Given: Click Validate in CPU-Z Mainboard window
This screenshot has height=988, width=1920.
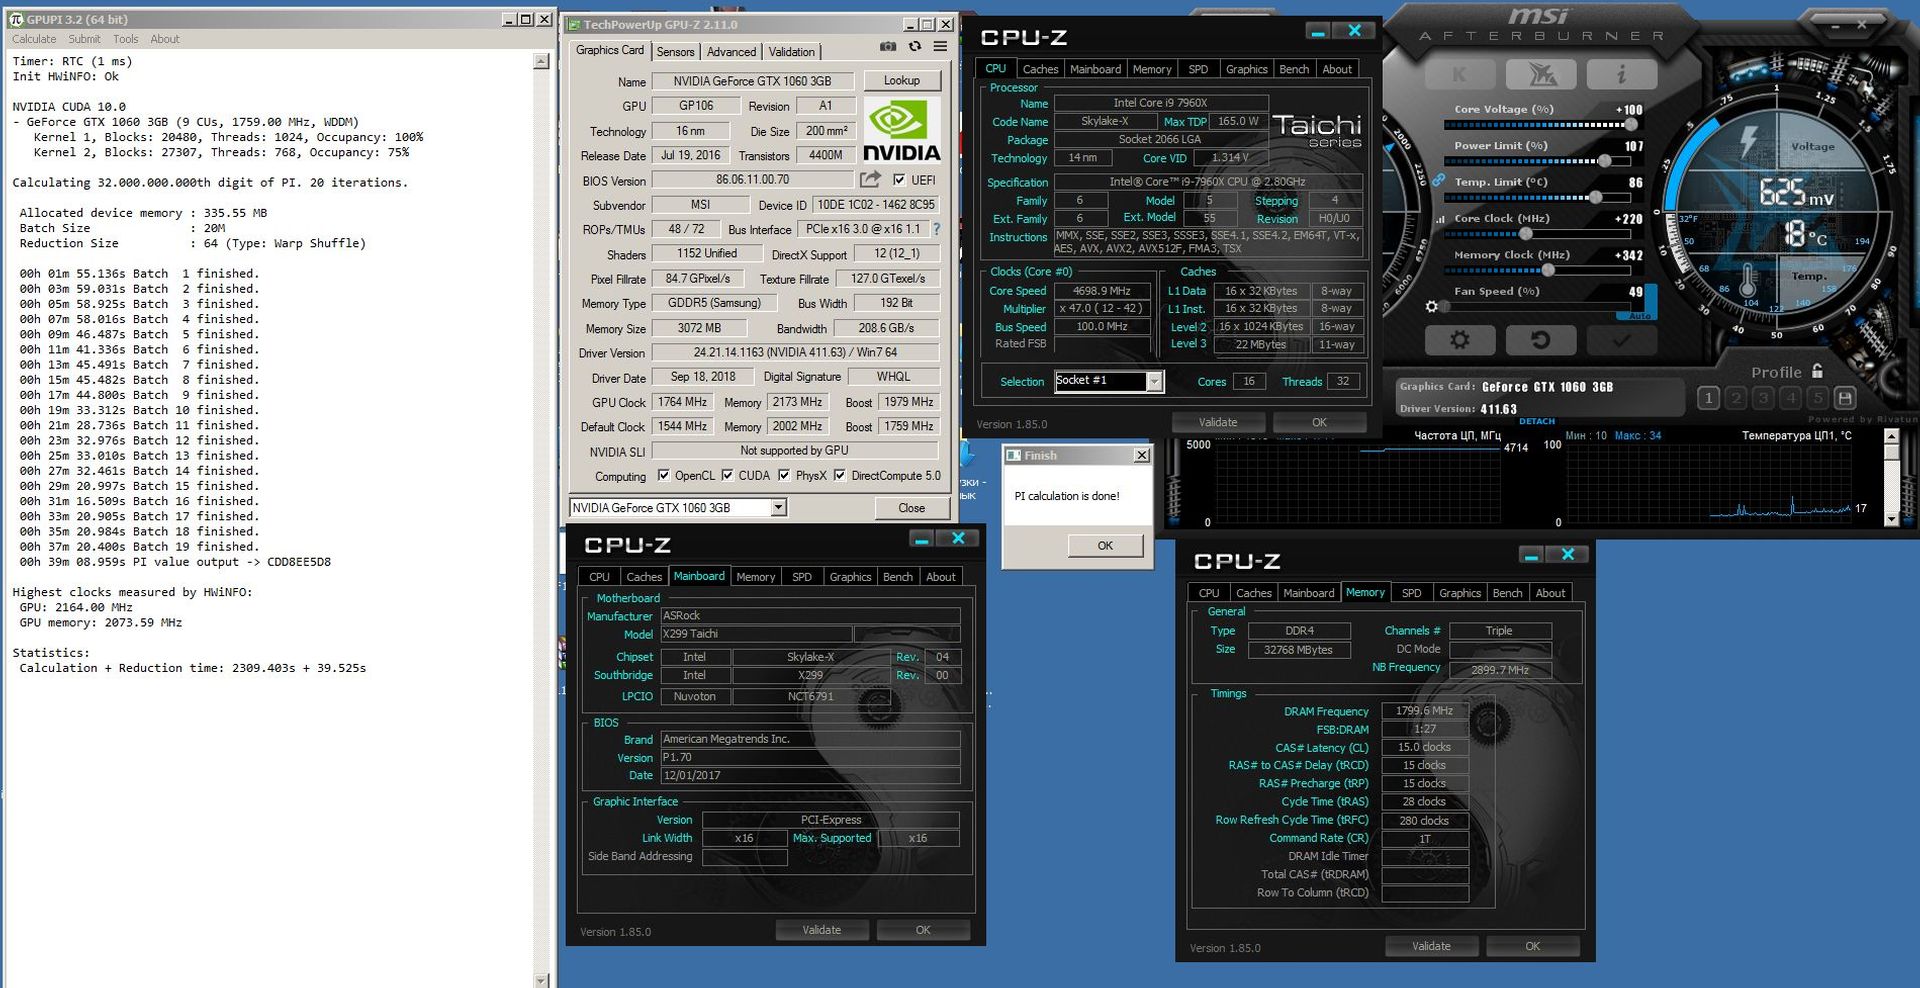Looking at the screenshot, I should pyautogui.click(x=822, y=930).
